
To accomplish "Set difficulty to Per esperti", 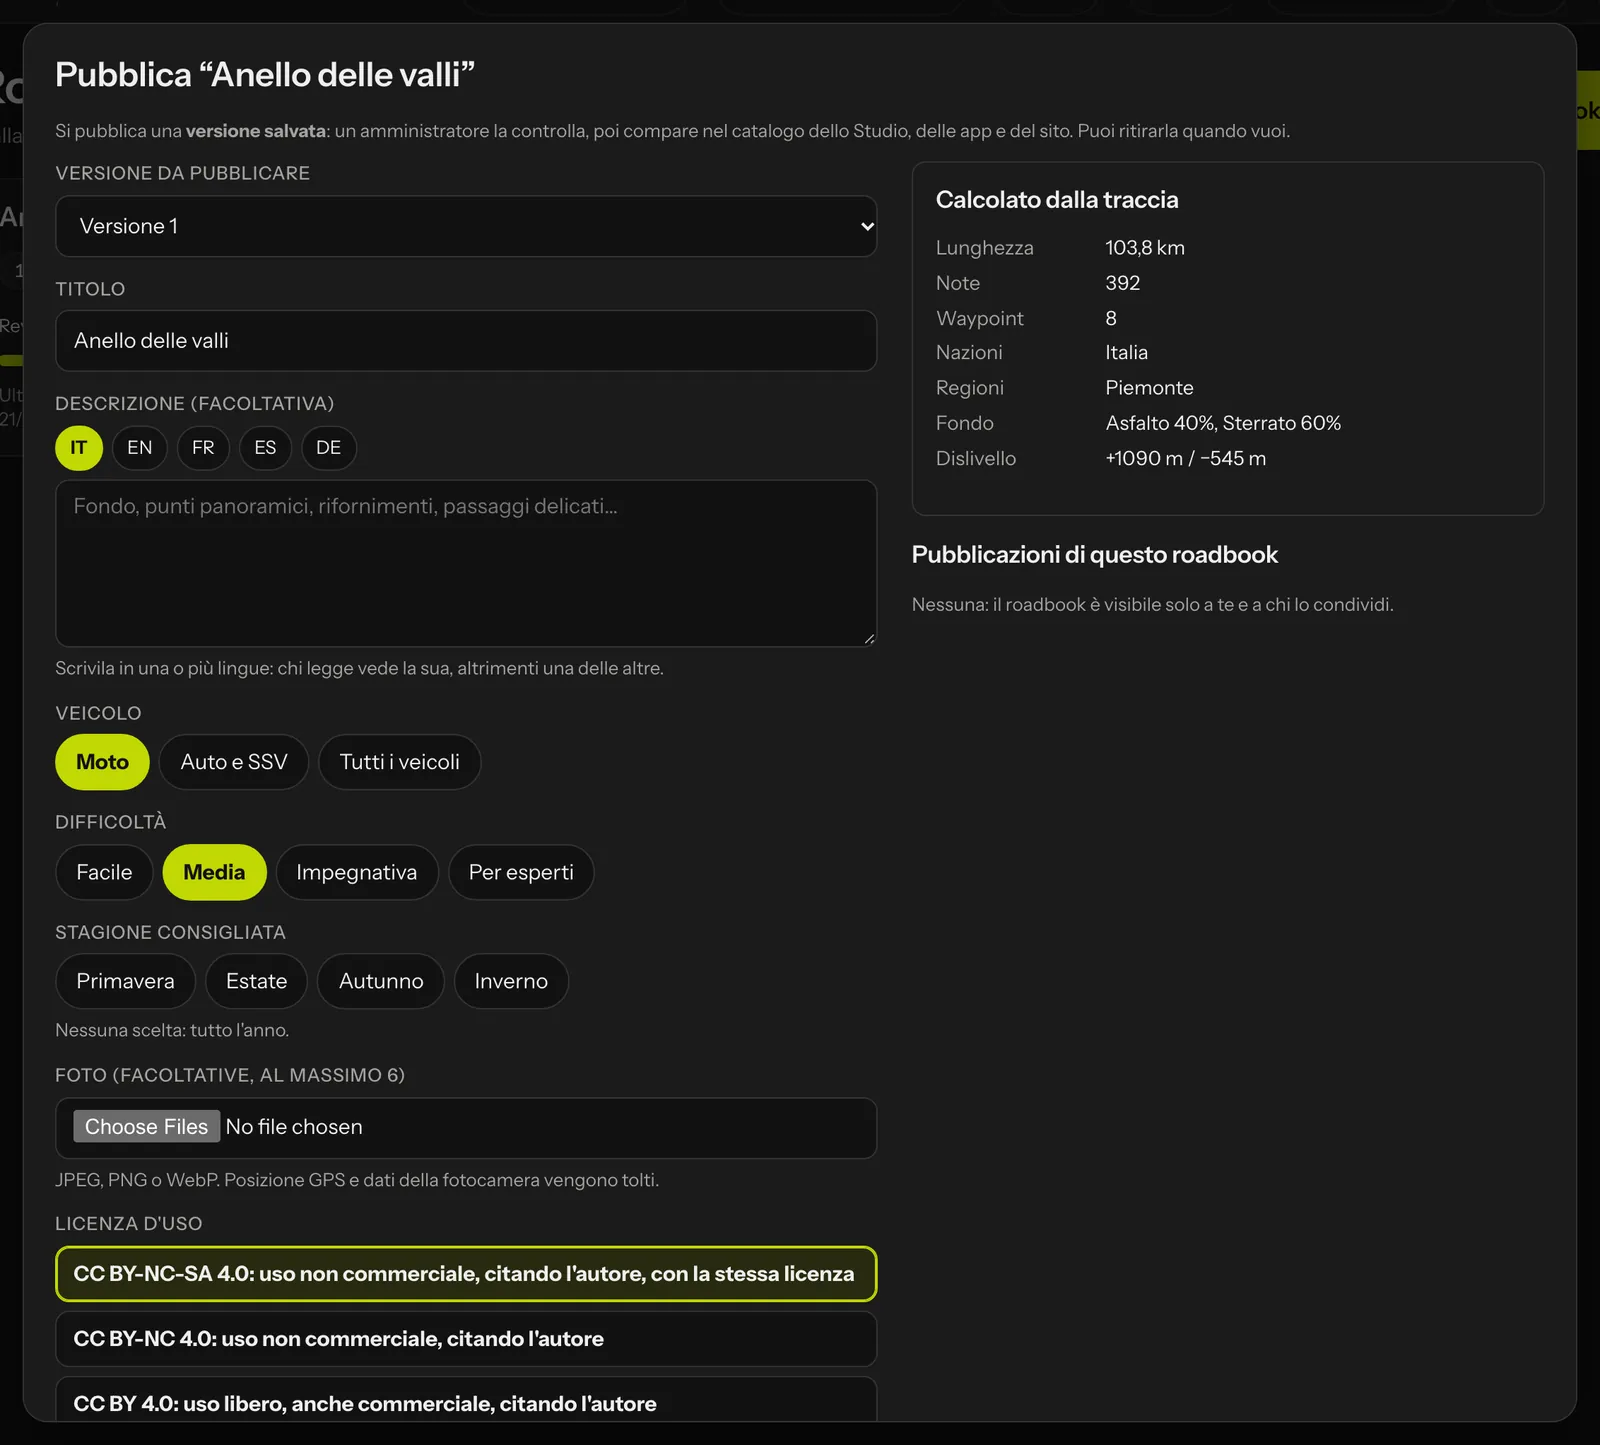I will (x=521, y=872).
